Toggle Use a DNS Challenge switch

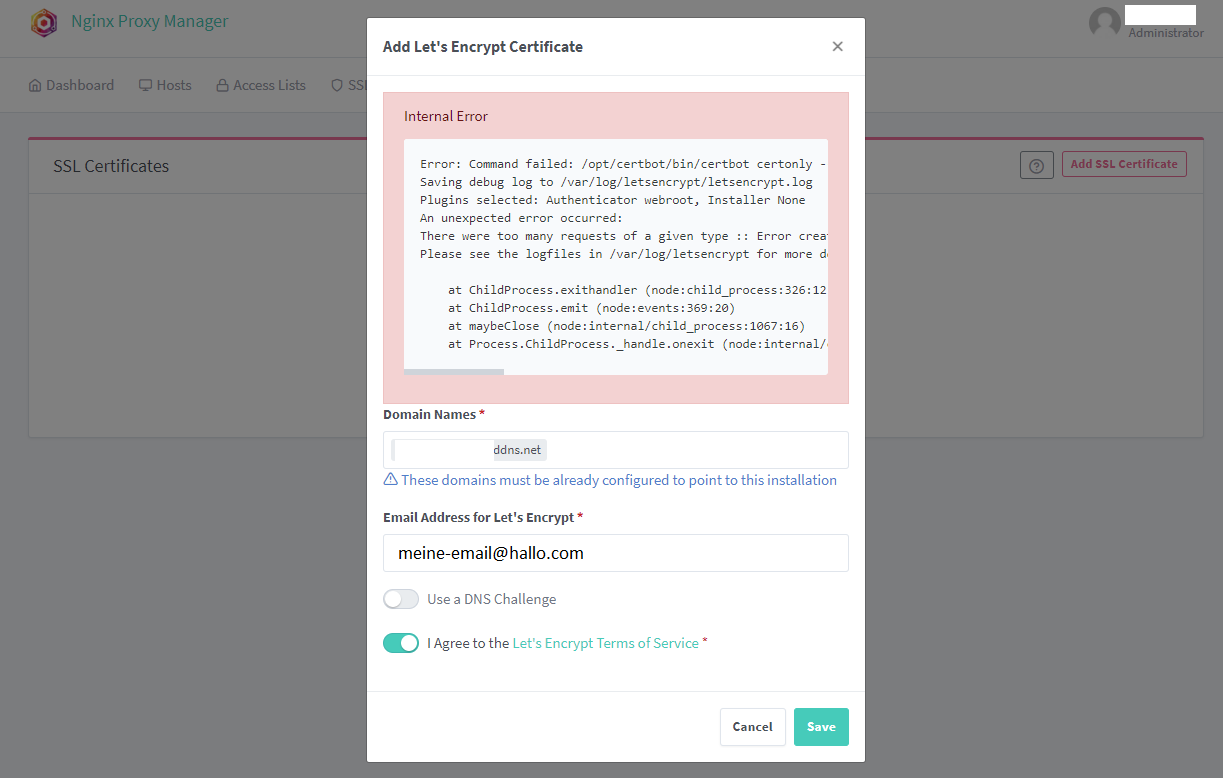[x=401, y=599]
